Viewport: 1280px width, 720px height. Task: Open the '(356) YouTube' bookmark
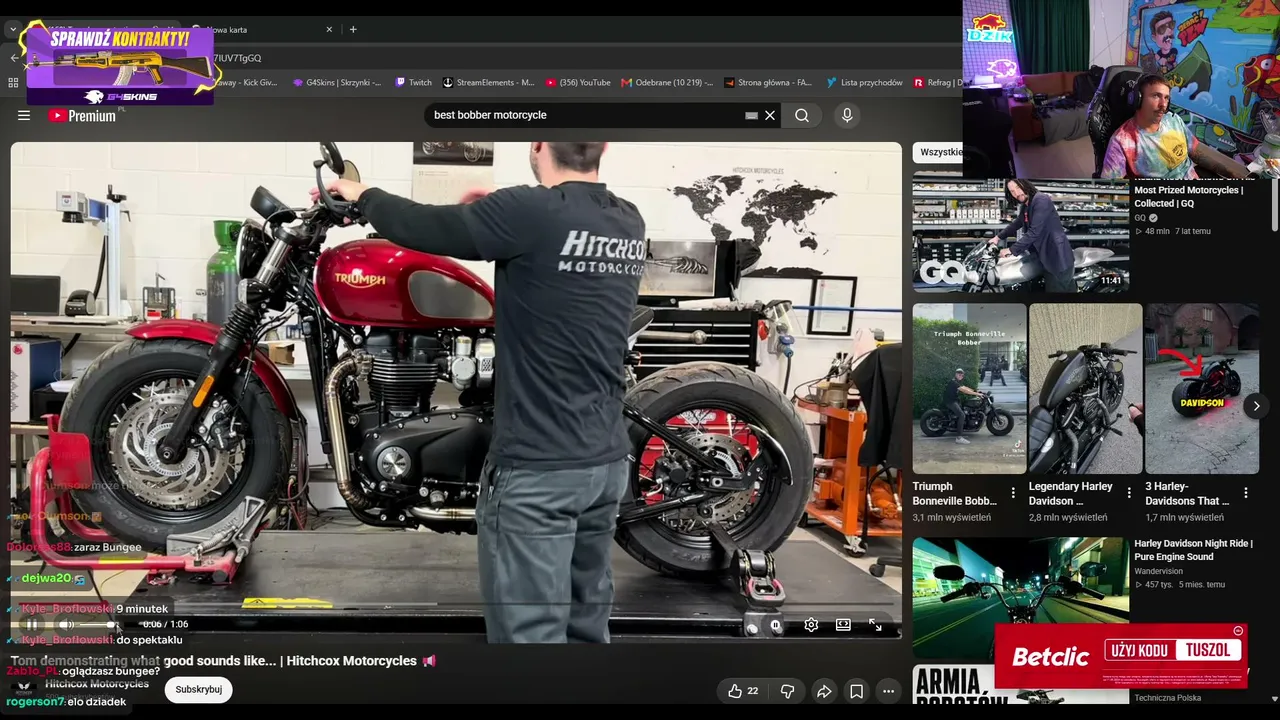pyautogui.click(x=578, y=83)
